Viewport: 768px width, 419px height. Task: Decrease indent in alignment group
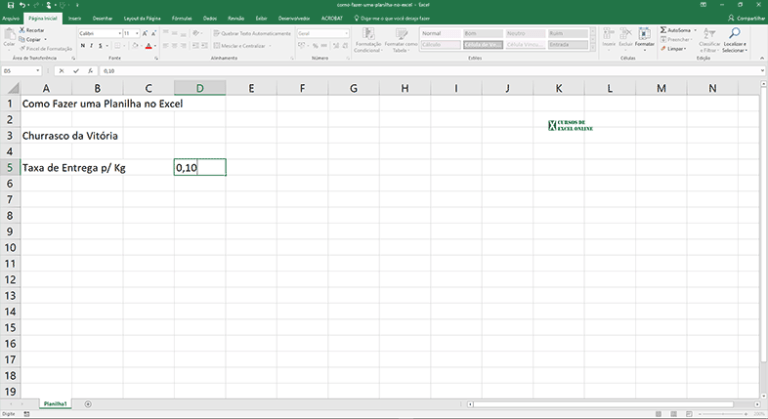tap(195, 46)
